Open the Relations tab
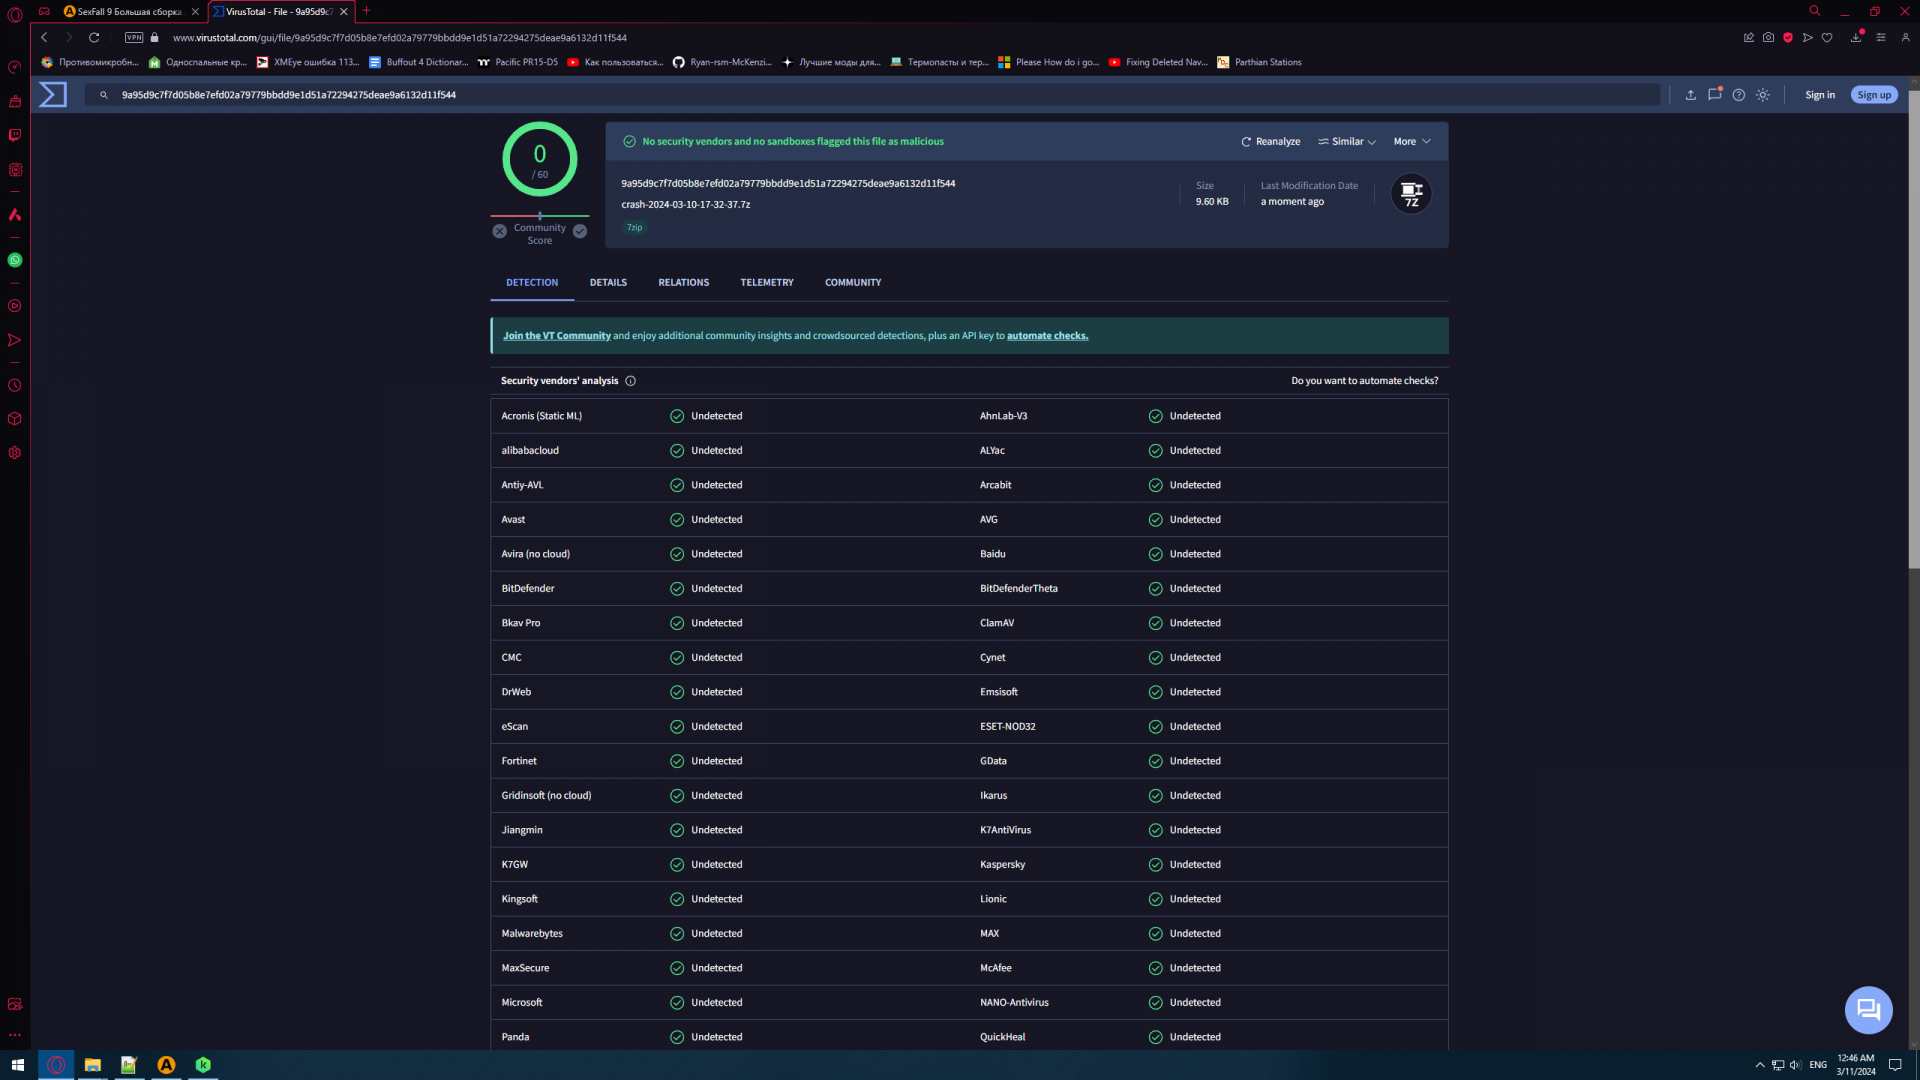This screenshot has height=1080, width=1920. tap(683, 283)
